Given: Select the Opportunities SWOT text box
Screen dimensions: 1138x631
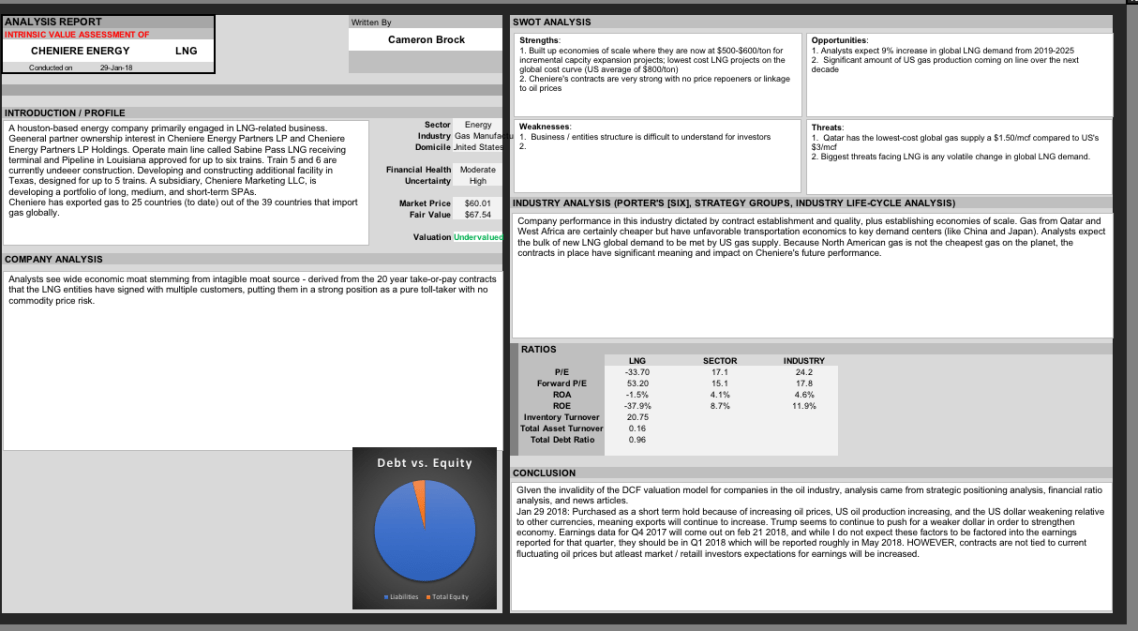Looking at the screenshot, I should click(x=958, y=75).
